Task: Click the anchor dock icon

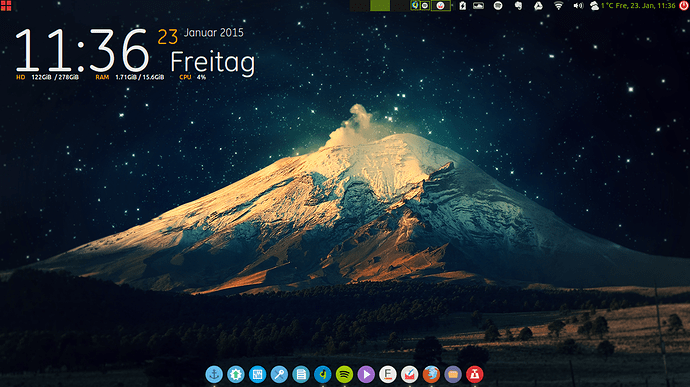Action: click(x=214, y=374)
